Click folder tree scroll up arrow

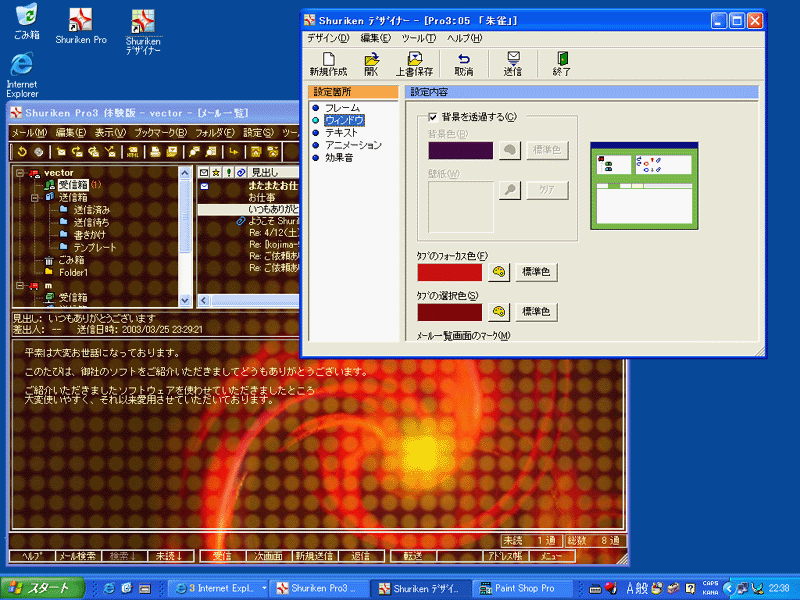pyautogui.click(x=185, y=173)
